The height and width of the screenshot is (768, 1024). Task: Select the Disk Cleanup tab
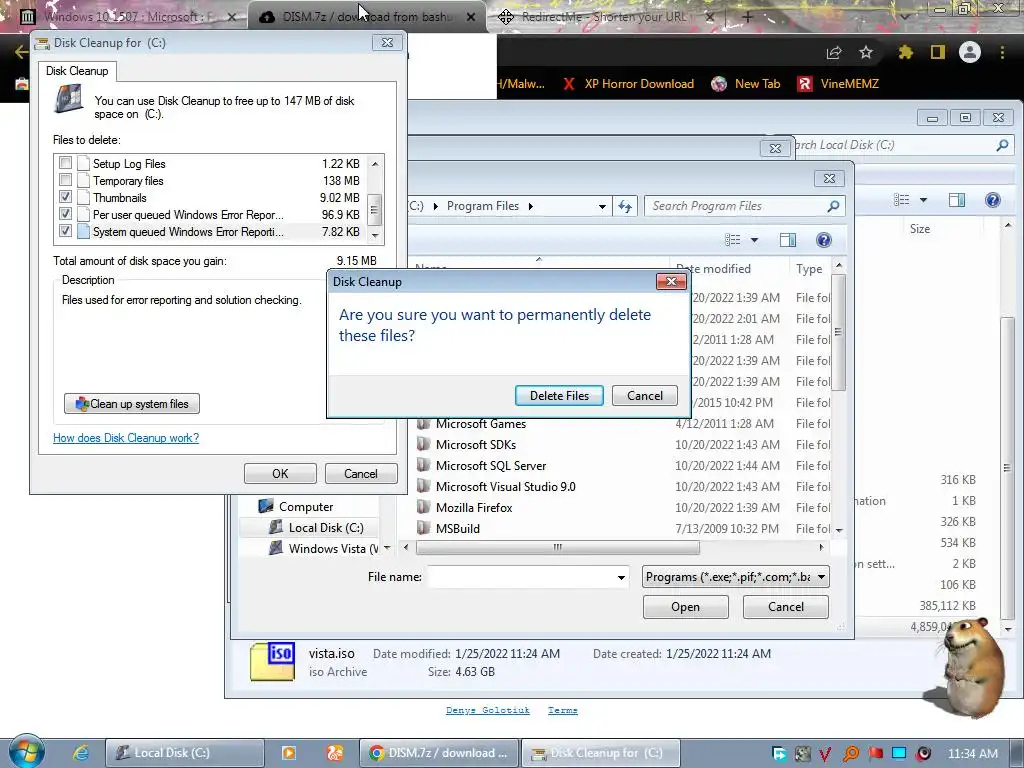(x=77, y=71)
